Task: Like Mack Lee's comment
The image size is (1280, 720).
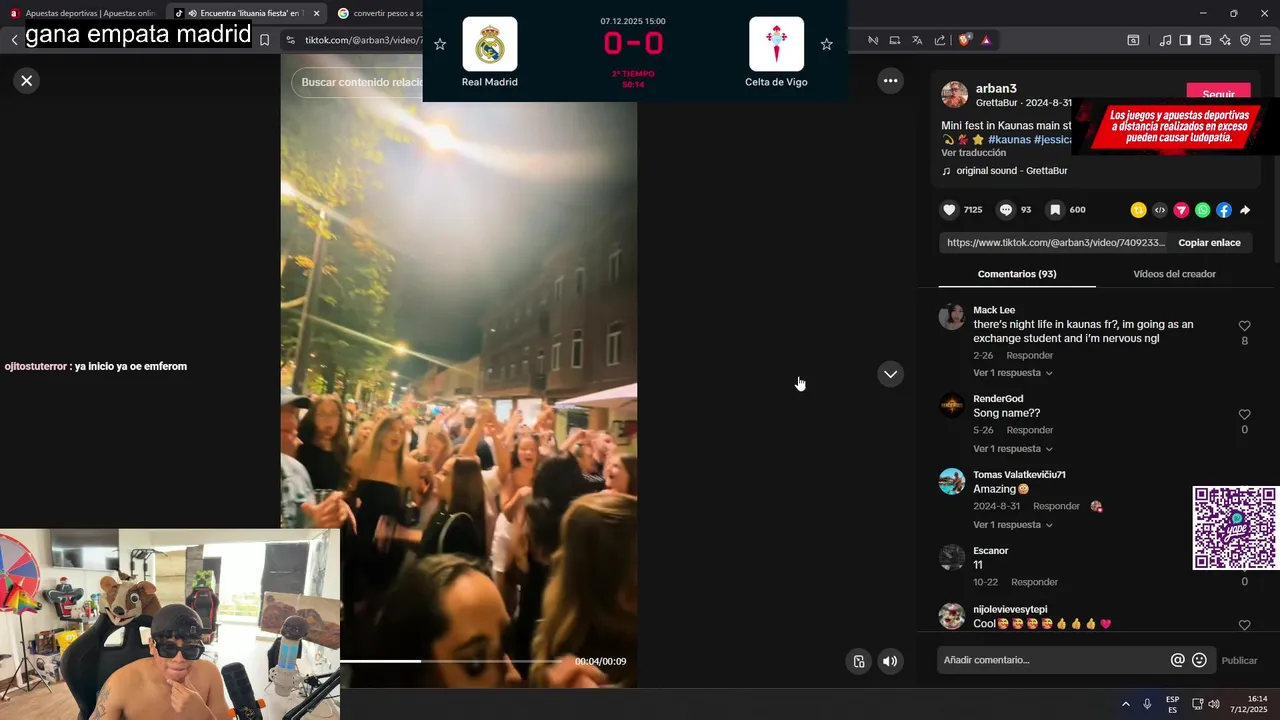Action: pos(1244,326)
